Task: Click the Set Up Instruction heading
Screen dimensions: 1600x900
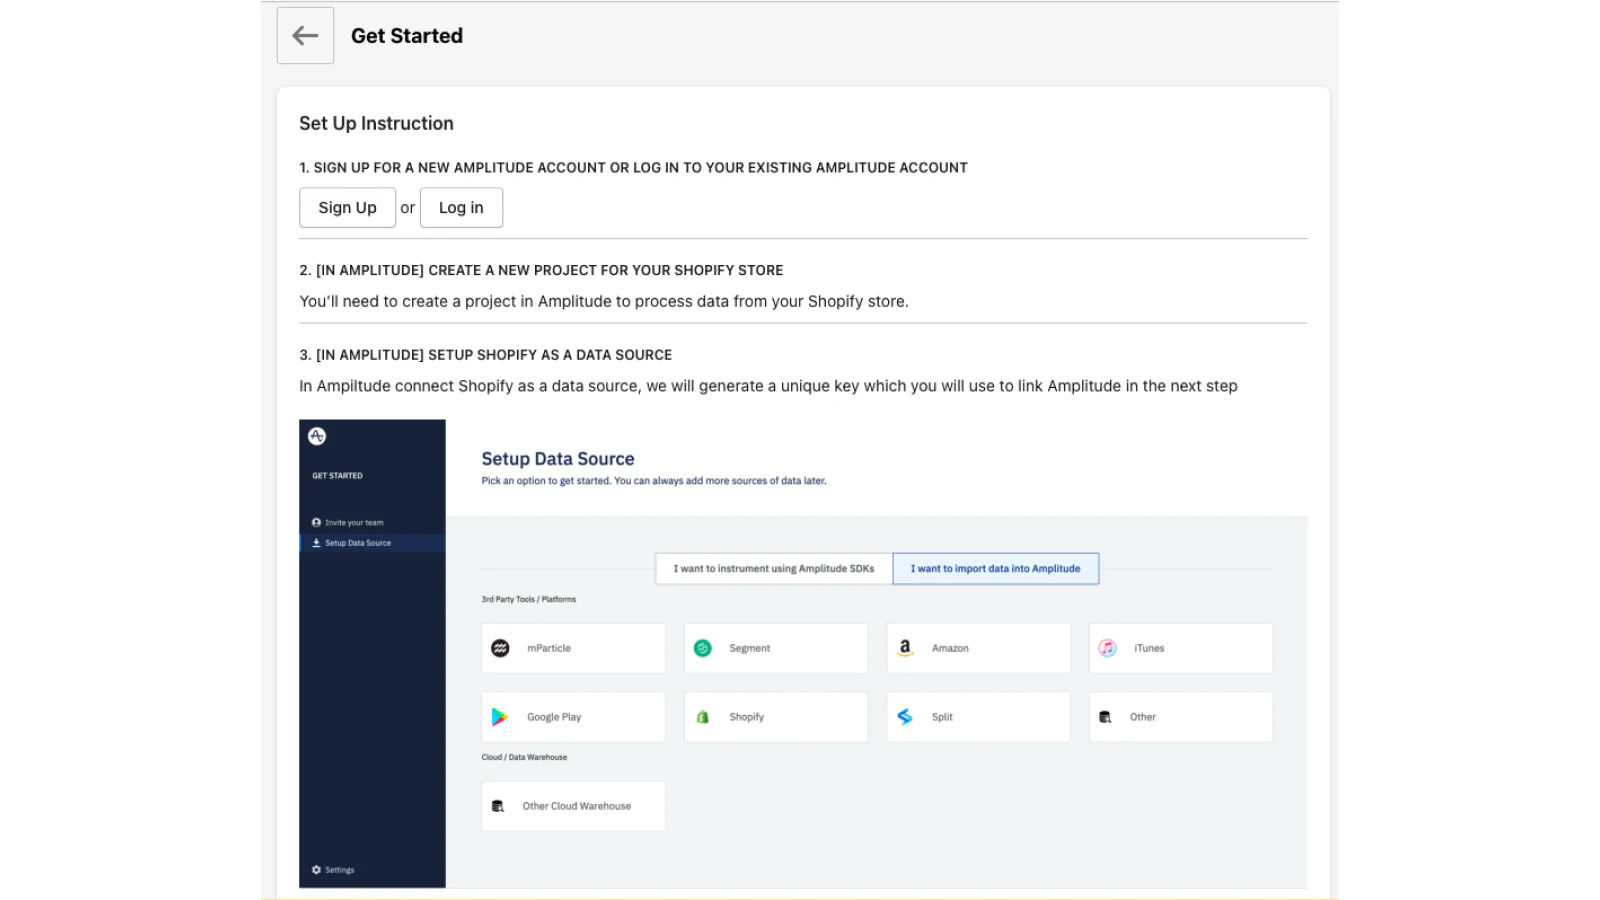Action: [376, 123]
